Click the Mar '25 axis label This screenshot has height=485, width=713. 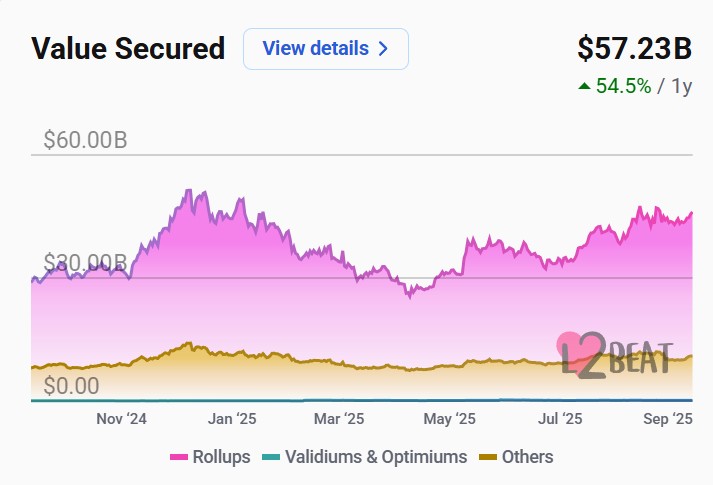[340, 419]
